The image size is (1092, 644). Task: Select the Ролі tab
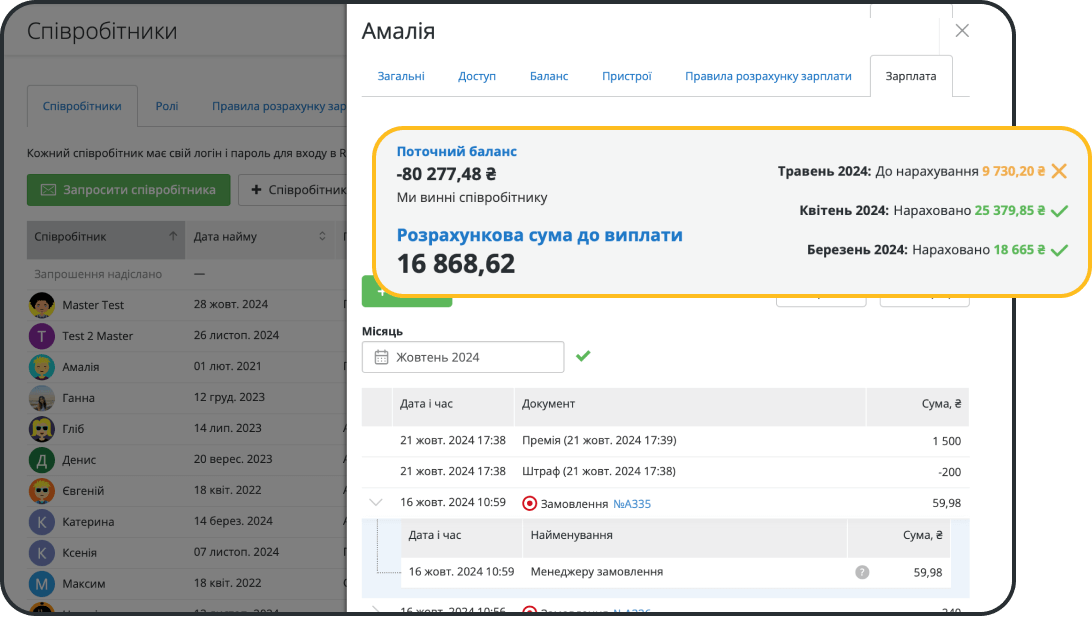[167, 106]
